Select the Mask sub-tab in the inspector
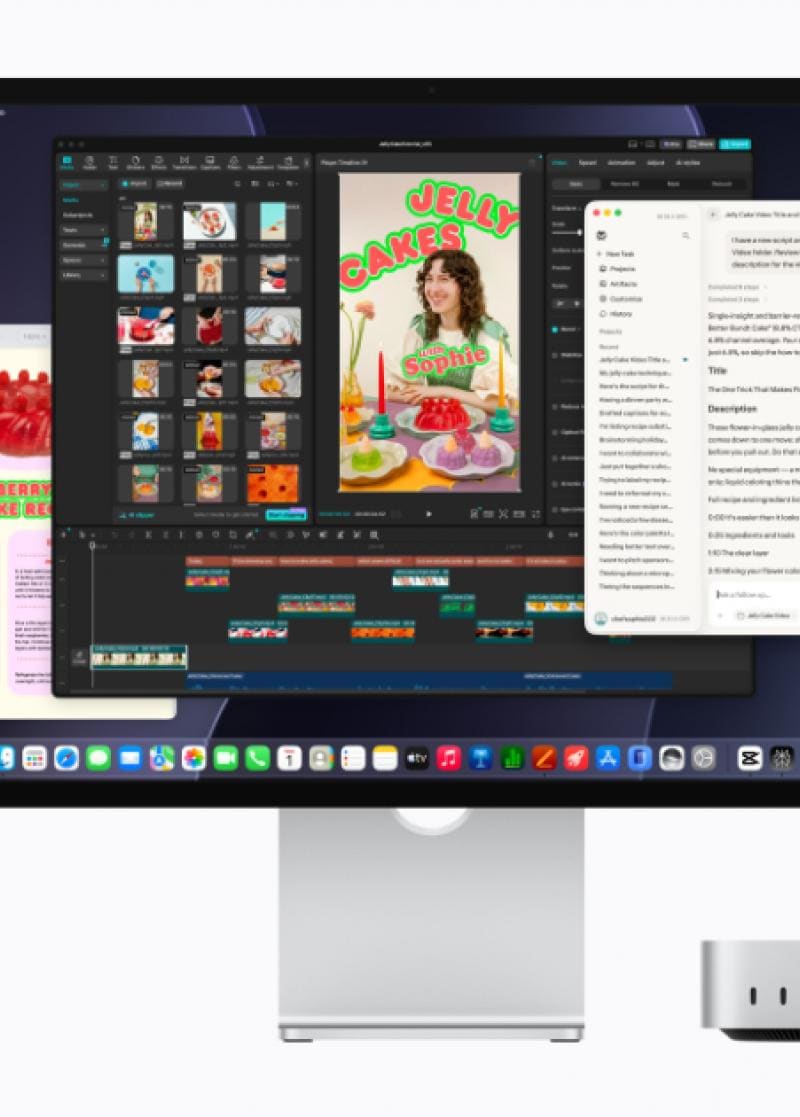 (x=673, y=184)
